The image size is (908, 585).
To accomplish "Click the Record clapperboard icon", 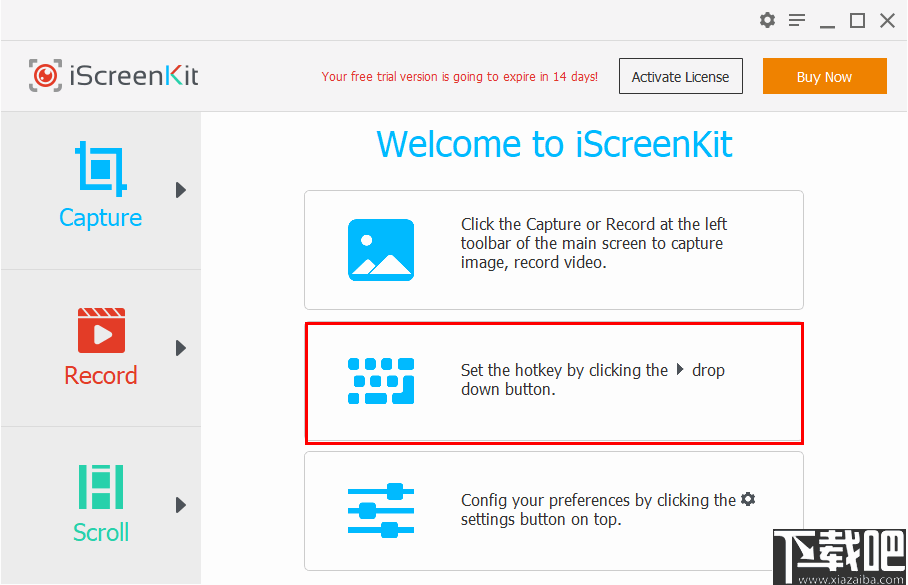I will tap(101, 330).
